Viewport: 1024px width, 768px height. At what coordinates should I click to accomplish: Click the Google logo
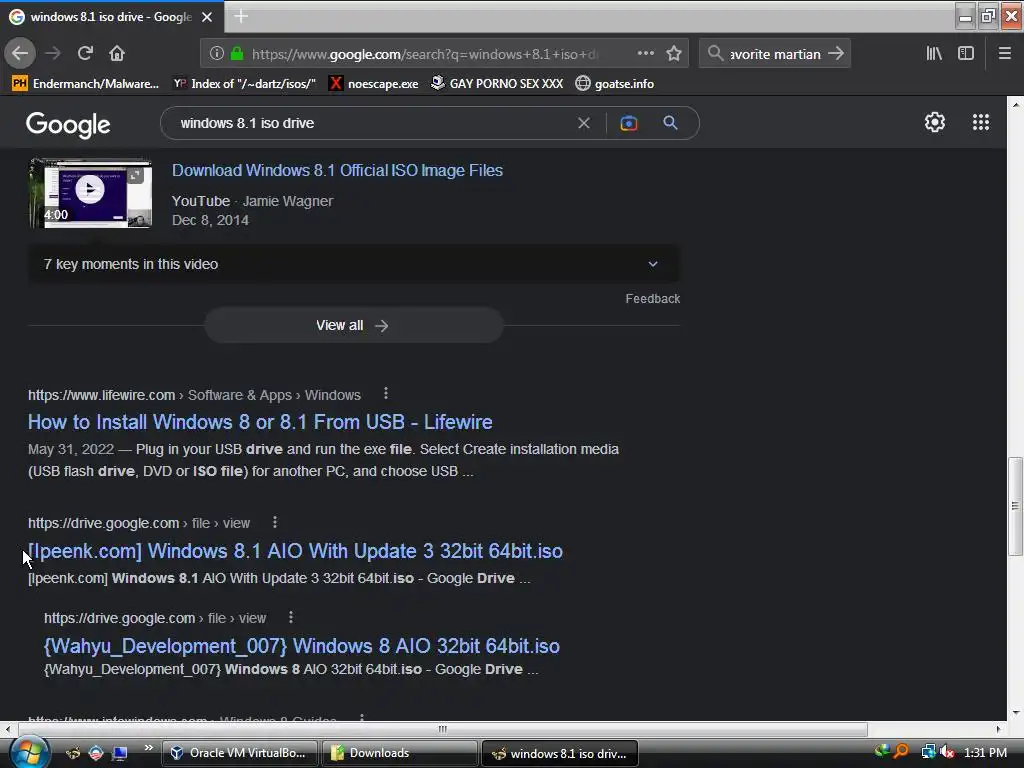68,124
